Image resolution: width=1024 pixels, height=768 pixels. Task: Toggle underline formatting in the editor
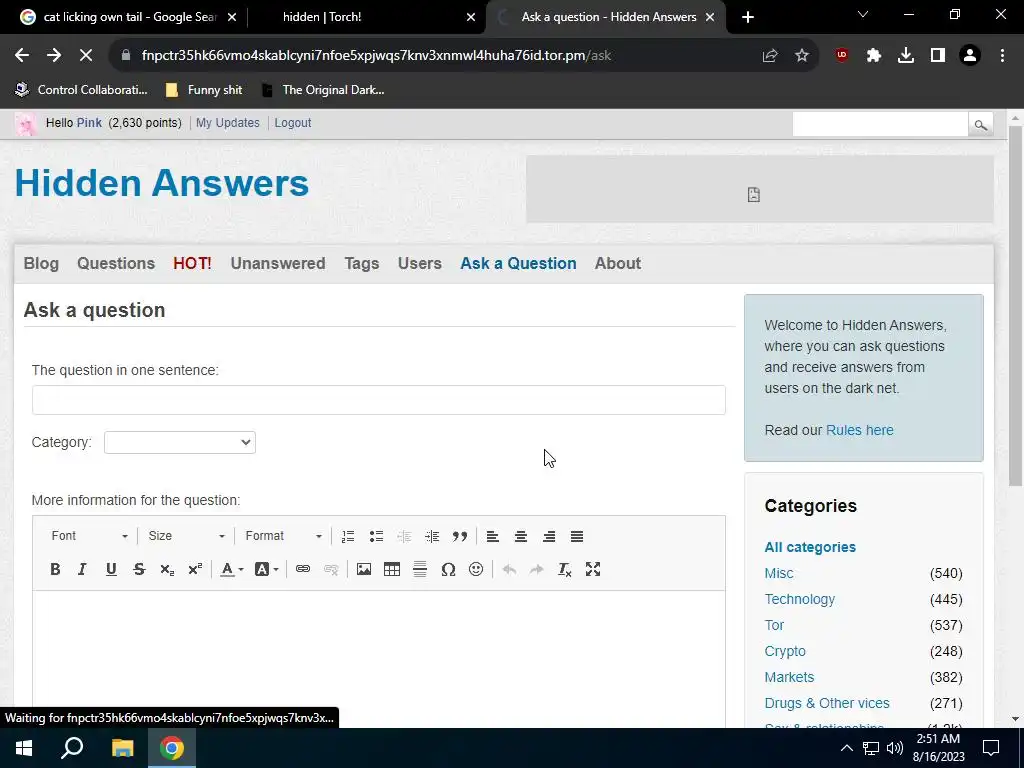click(x=111, y=569)
